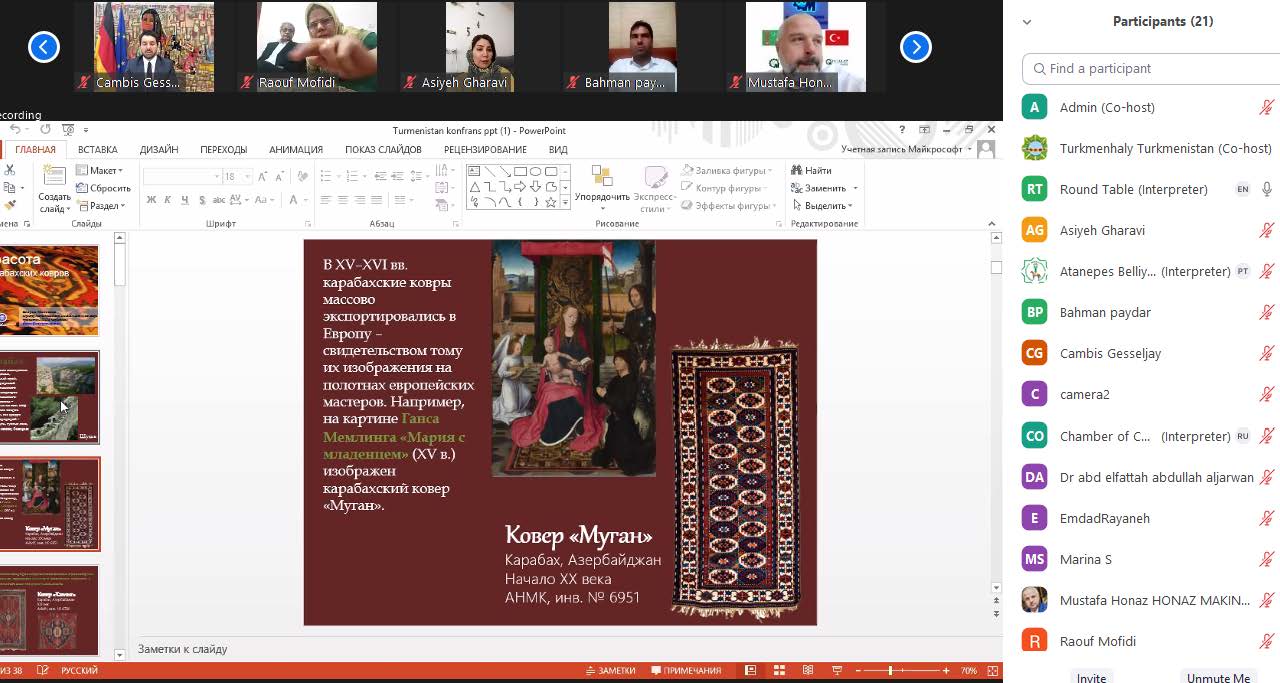The height and width of the screenshot is (683, 1280).
Task: Click muted mic icon for camera2
Action: (x=1267, y=394)
